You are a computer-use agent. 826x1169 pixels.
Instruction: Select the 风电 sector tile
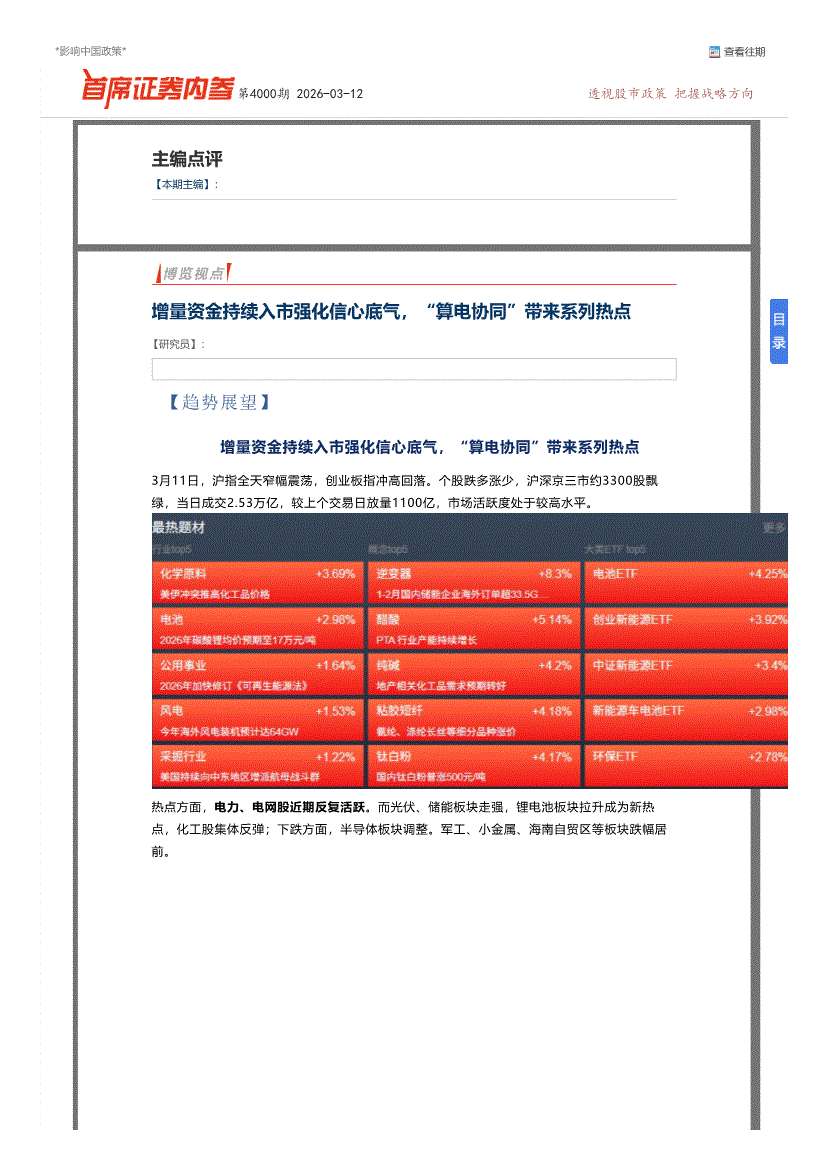click(x=257, y=719)
